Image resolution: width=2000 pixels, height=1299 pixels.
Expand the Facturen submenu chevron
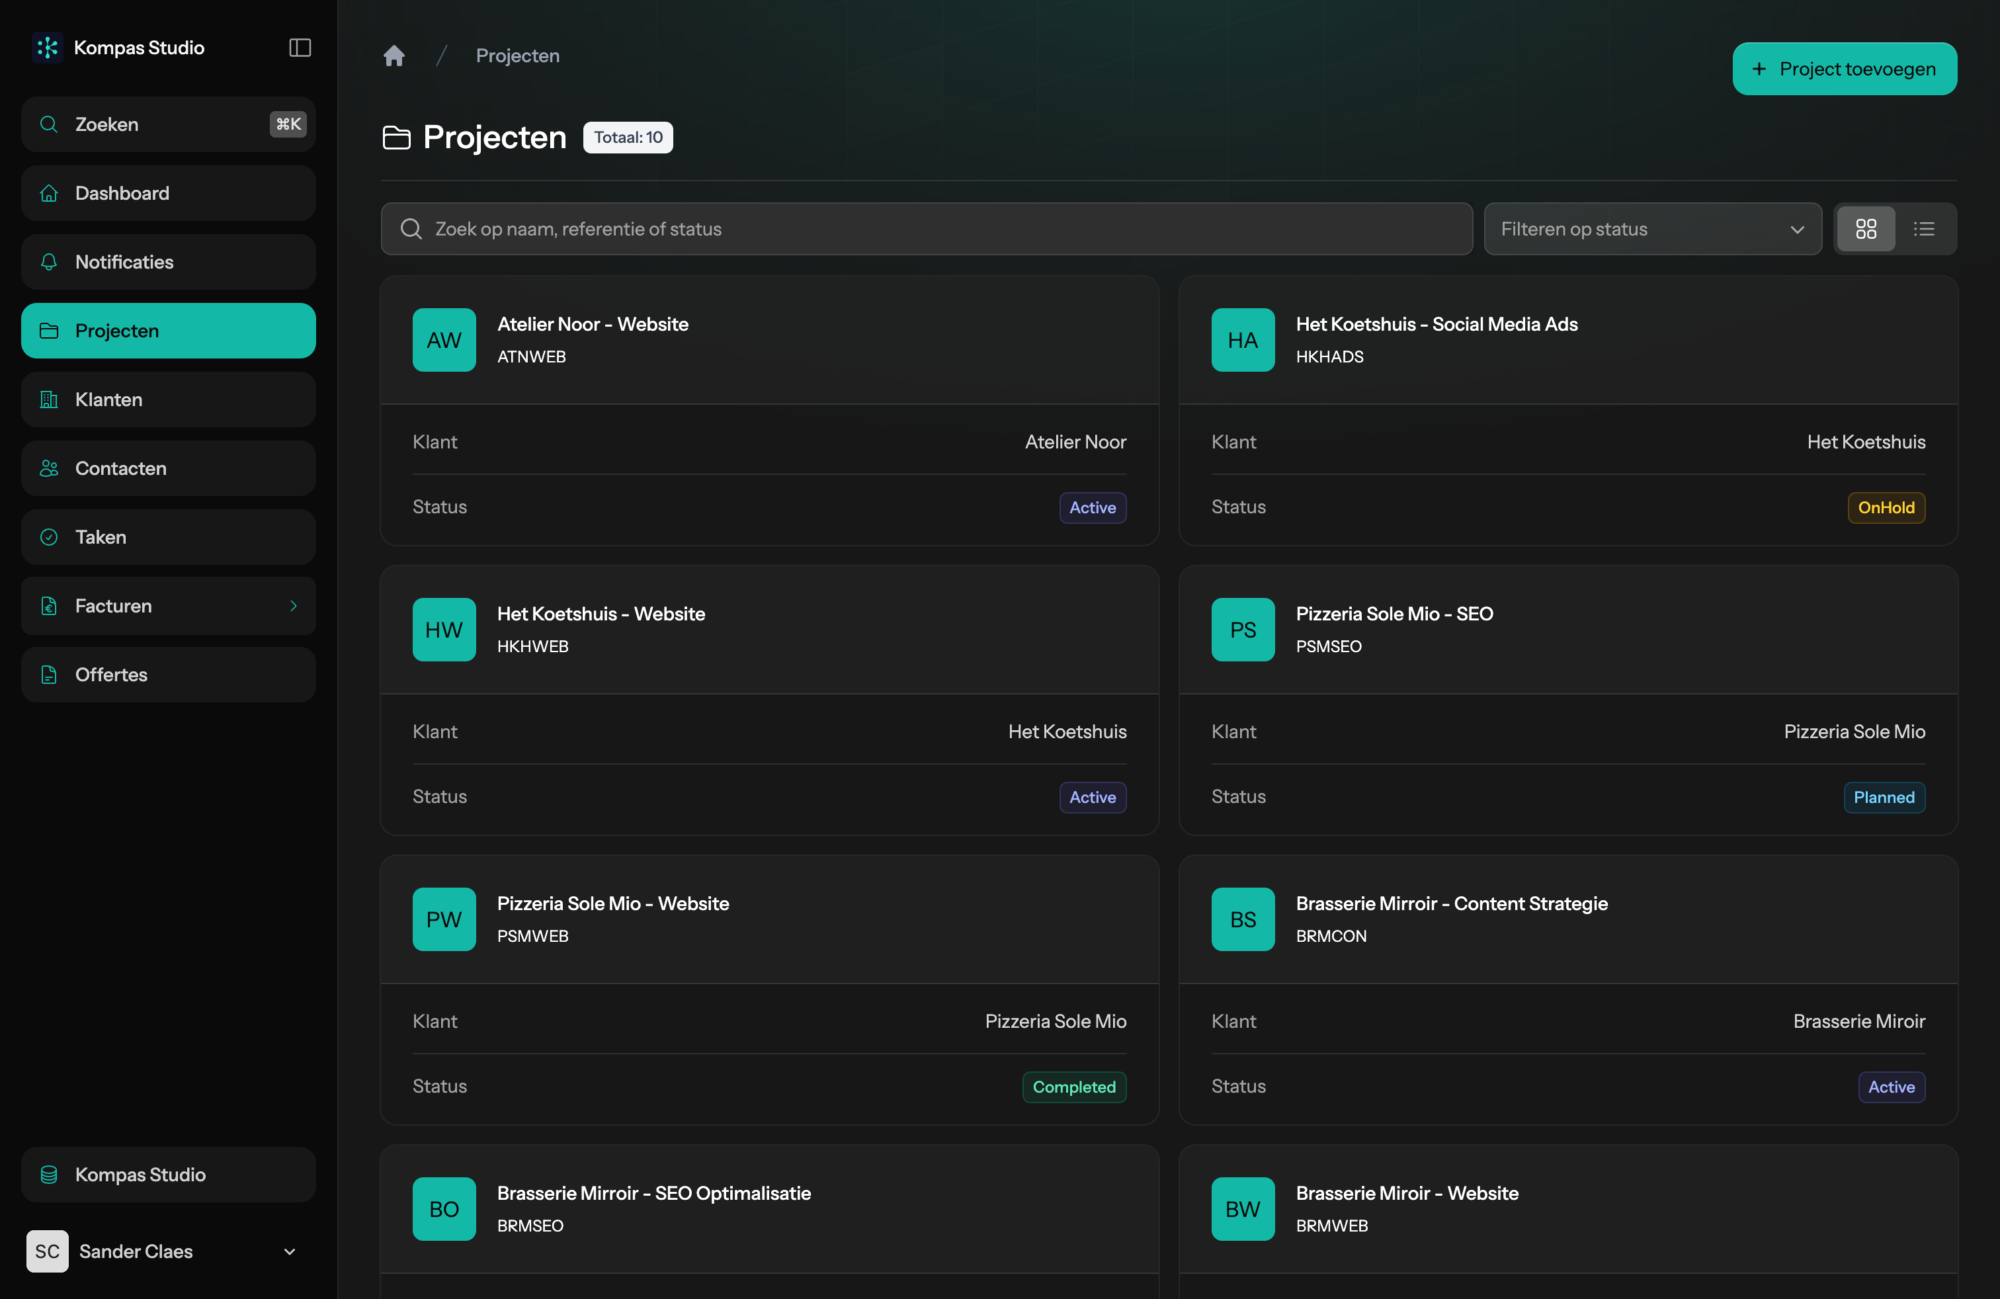coord(293,606)
